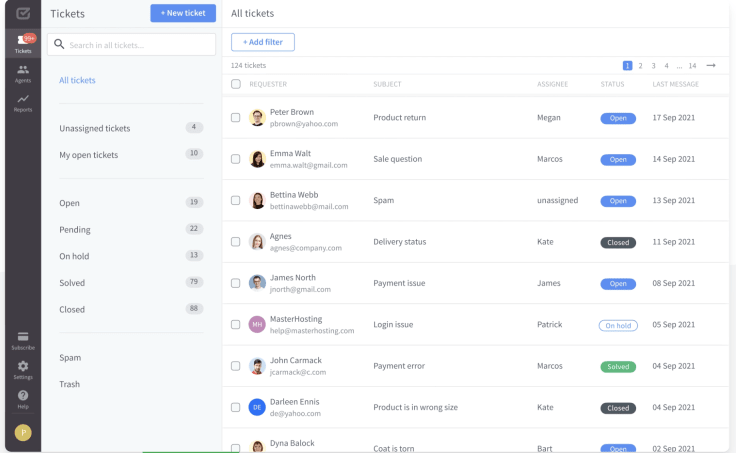Click the Add filter button

pyautogui.click(x=263, y=42)
